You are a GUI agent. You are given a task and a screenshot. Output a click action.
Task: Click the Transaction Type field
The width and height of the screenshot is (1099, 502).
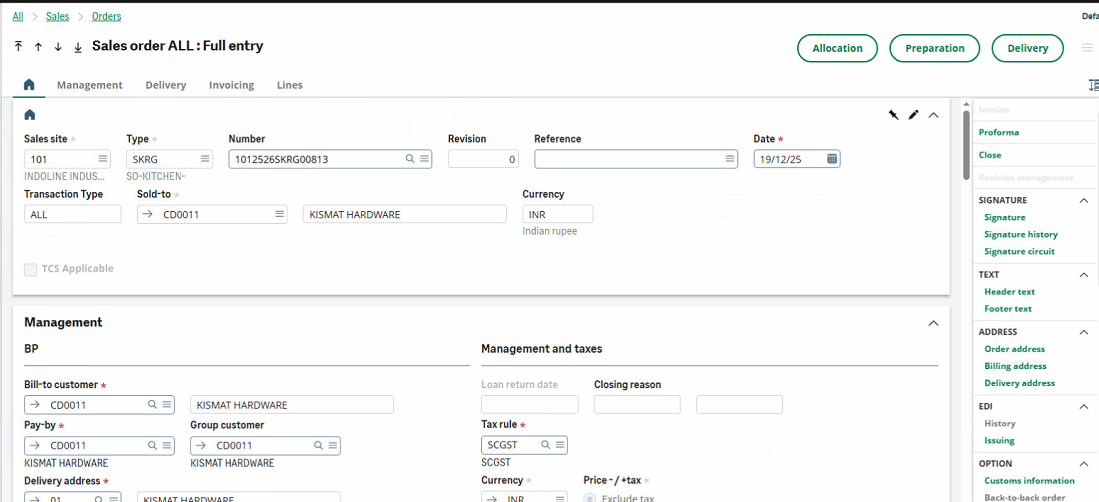click(73, 215)
